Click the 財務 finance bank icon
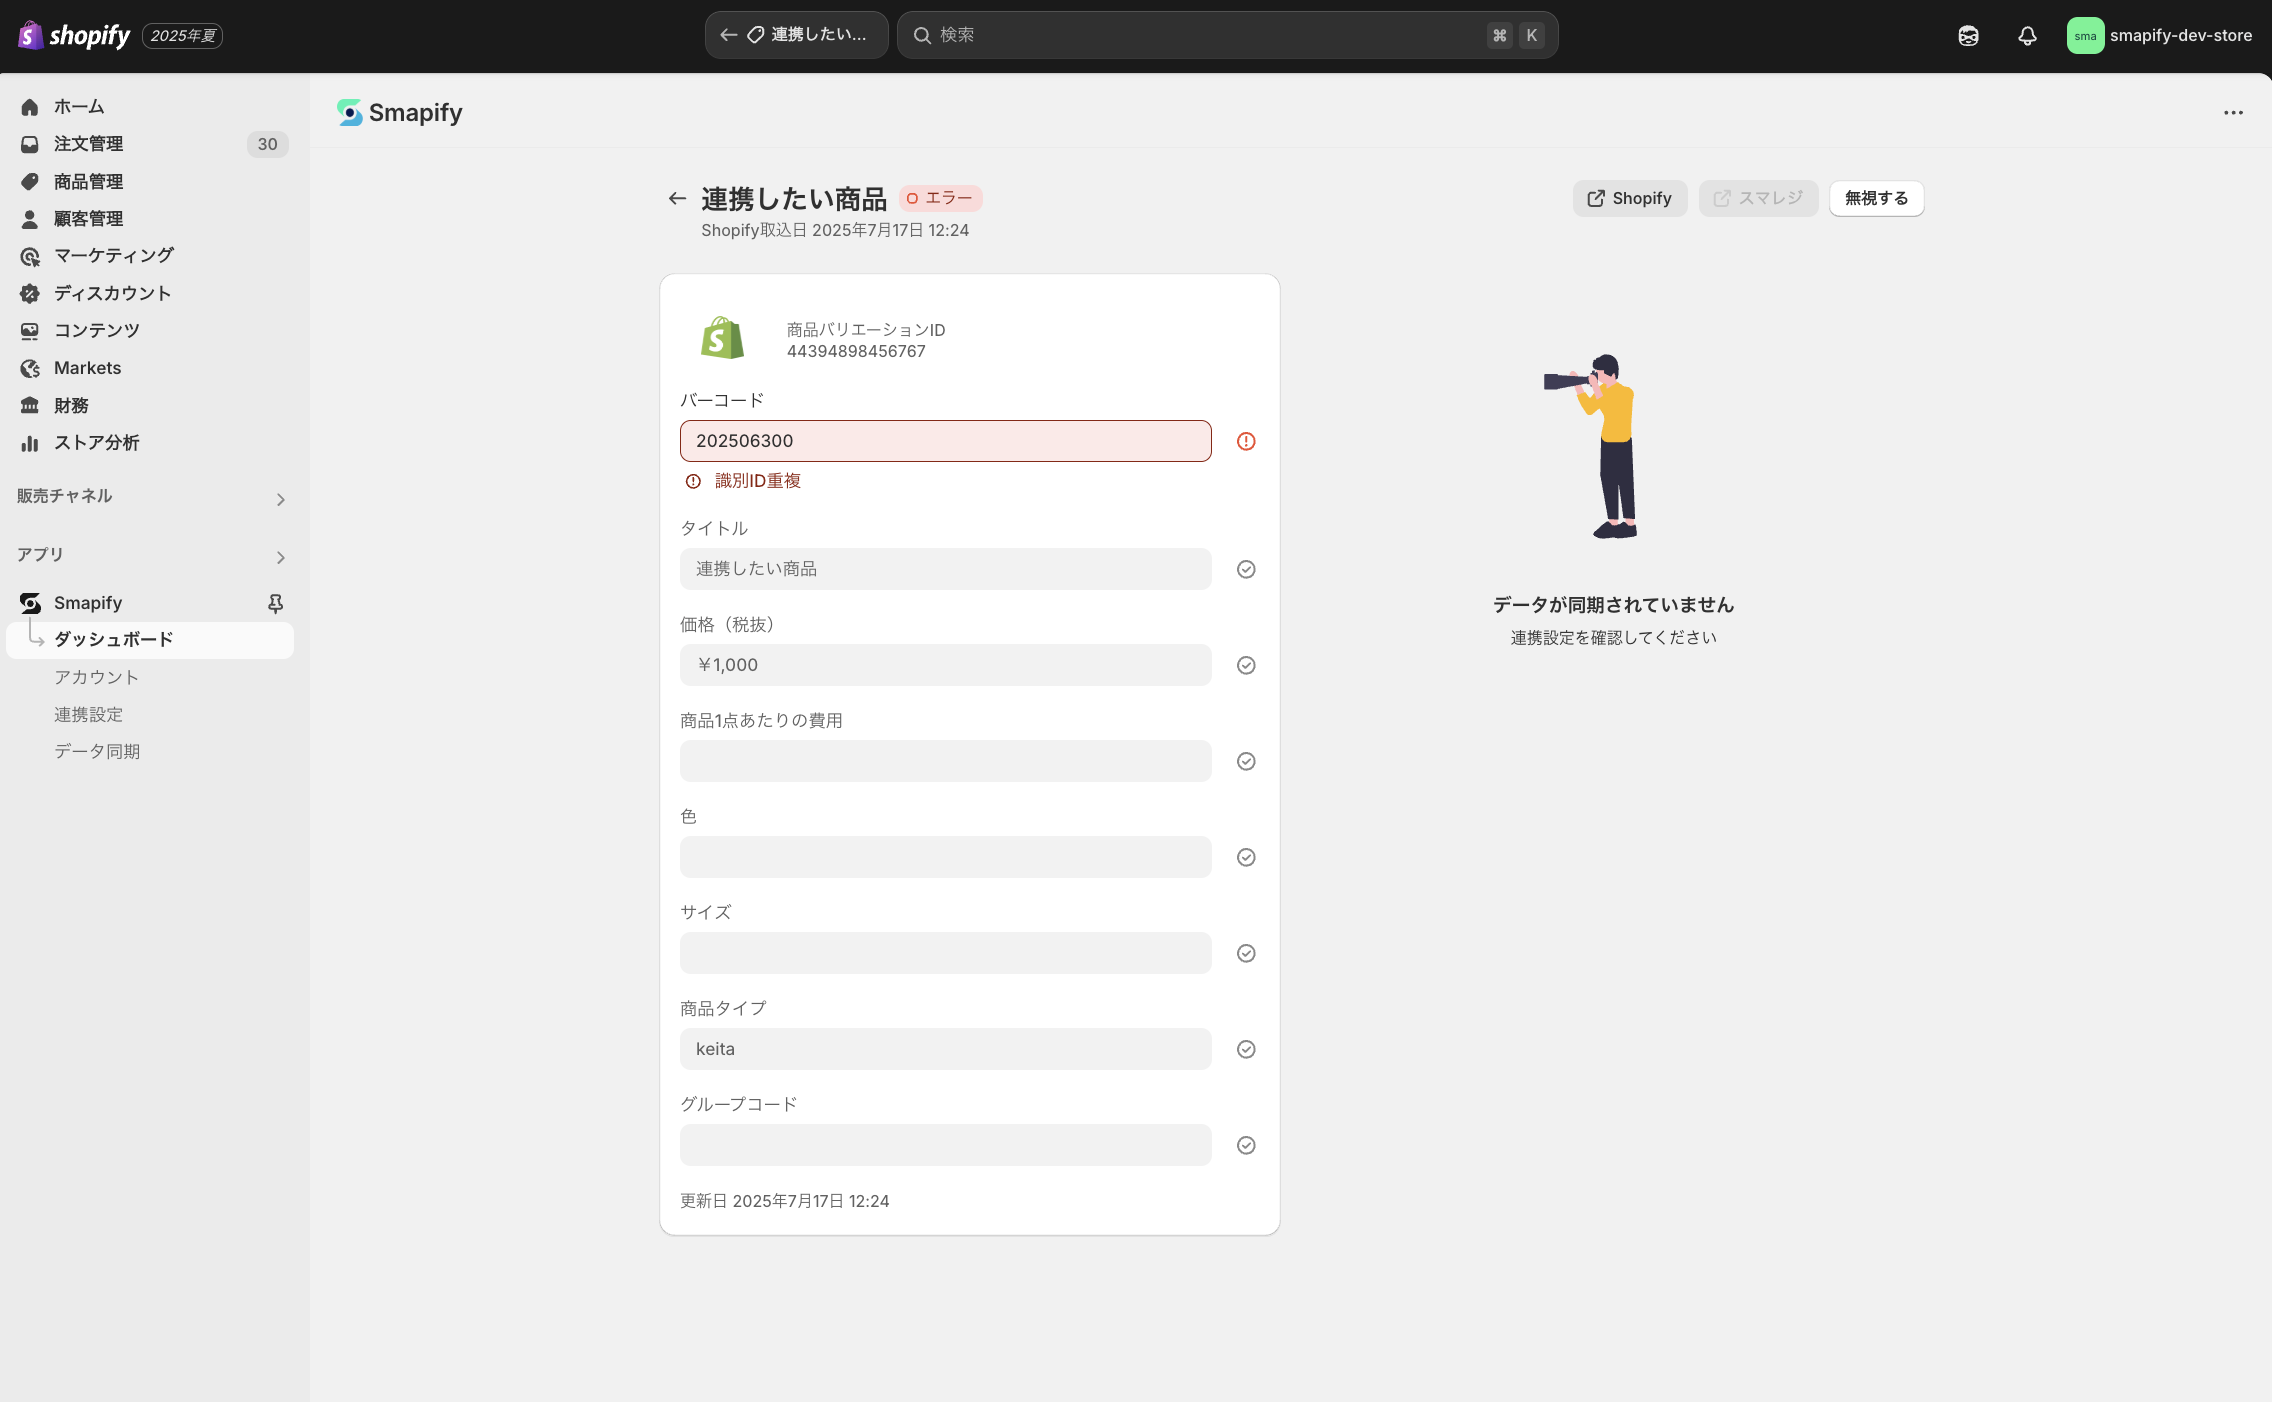The image size is (2272, 1402). coord(30,406)
